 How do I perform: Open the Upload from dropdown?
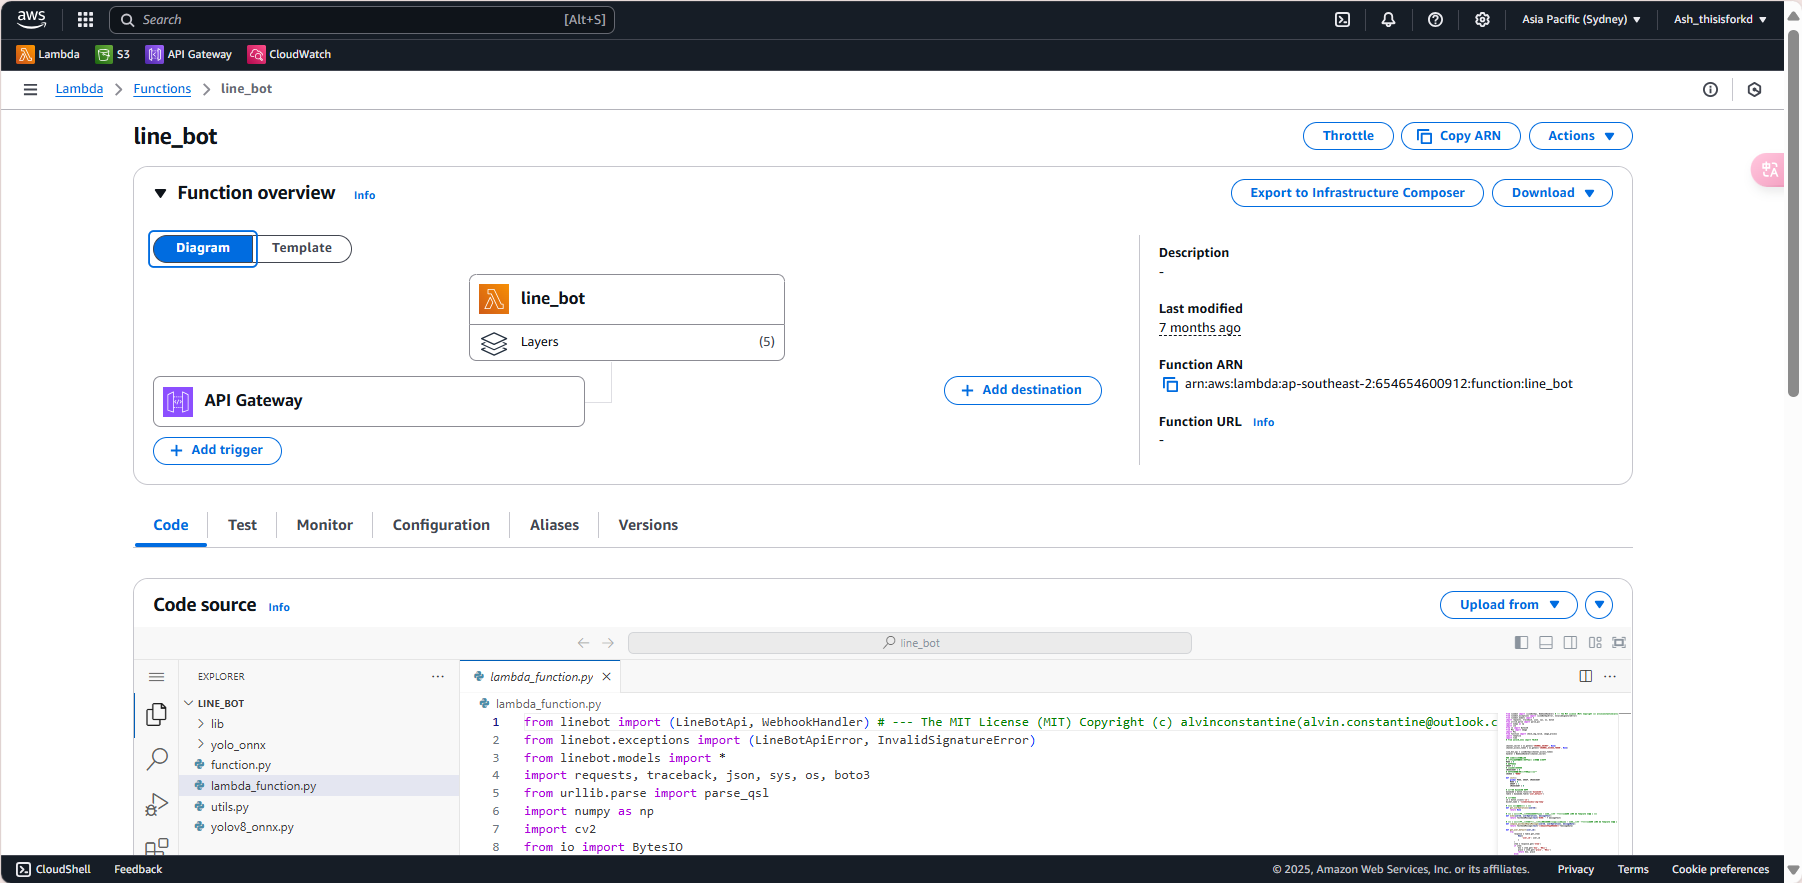pos(1508,605)
